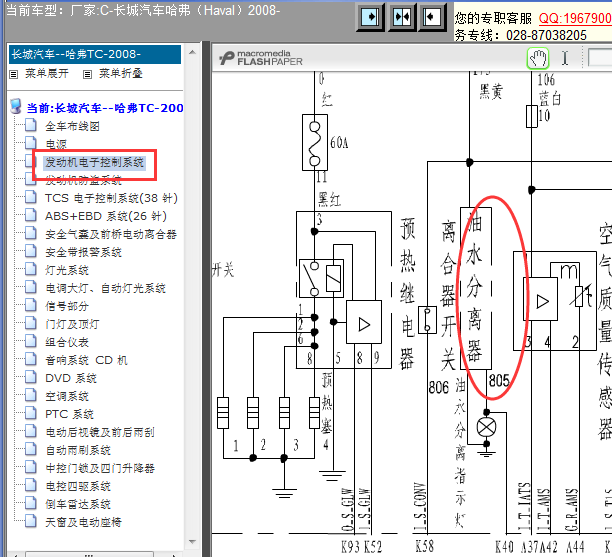This screenshot has width=612, height=557.
Task: Open 音响系统 CD 机 diagram
Action: coord(86,360)
